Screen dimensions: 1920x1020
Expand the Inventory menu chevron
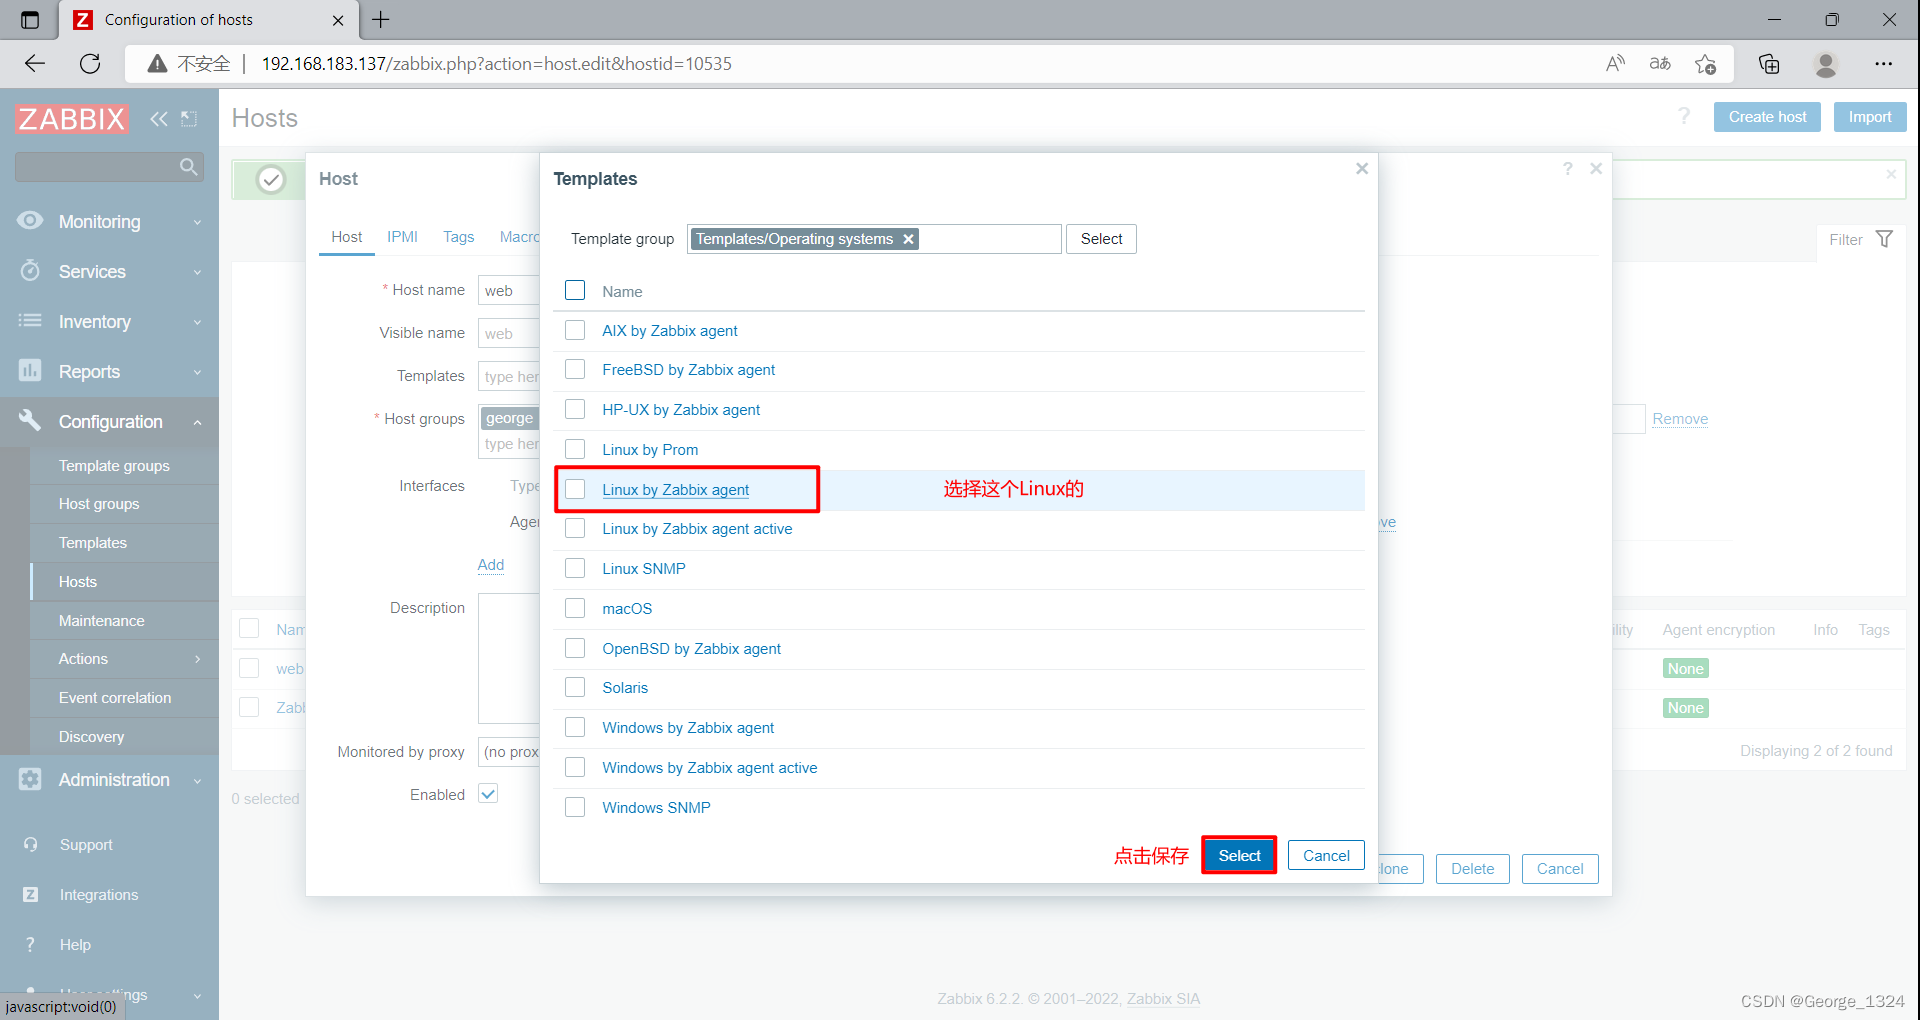(x=197, y=322)
